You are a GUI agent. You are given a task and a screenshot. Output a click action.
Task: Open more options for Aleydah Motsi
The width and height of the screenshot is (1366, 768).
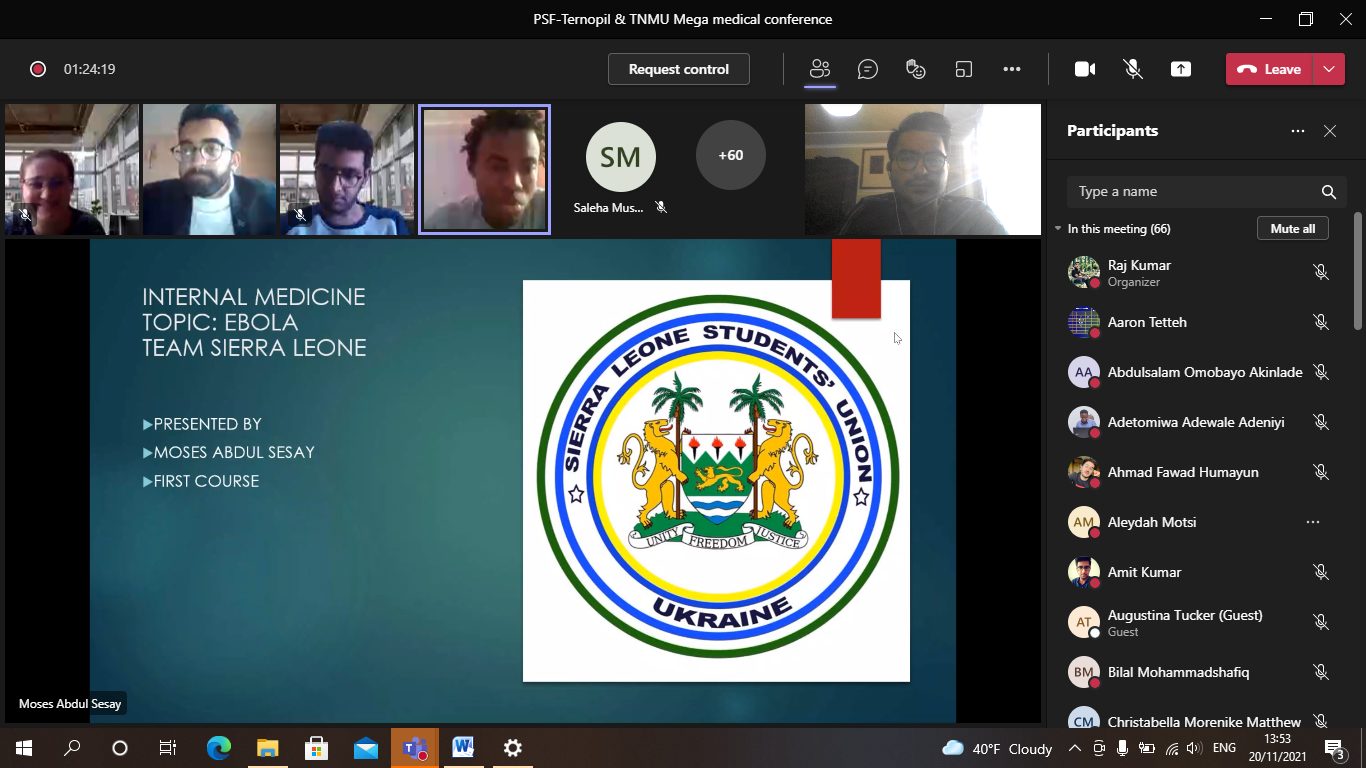(1313, 522)
